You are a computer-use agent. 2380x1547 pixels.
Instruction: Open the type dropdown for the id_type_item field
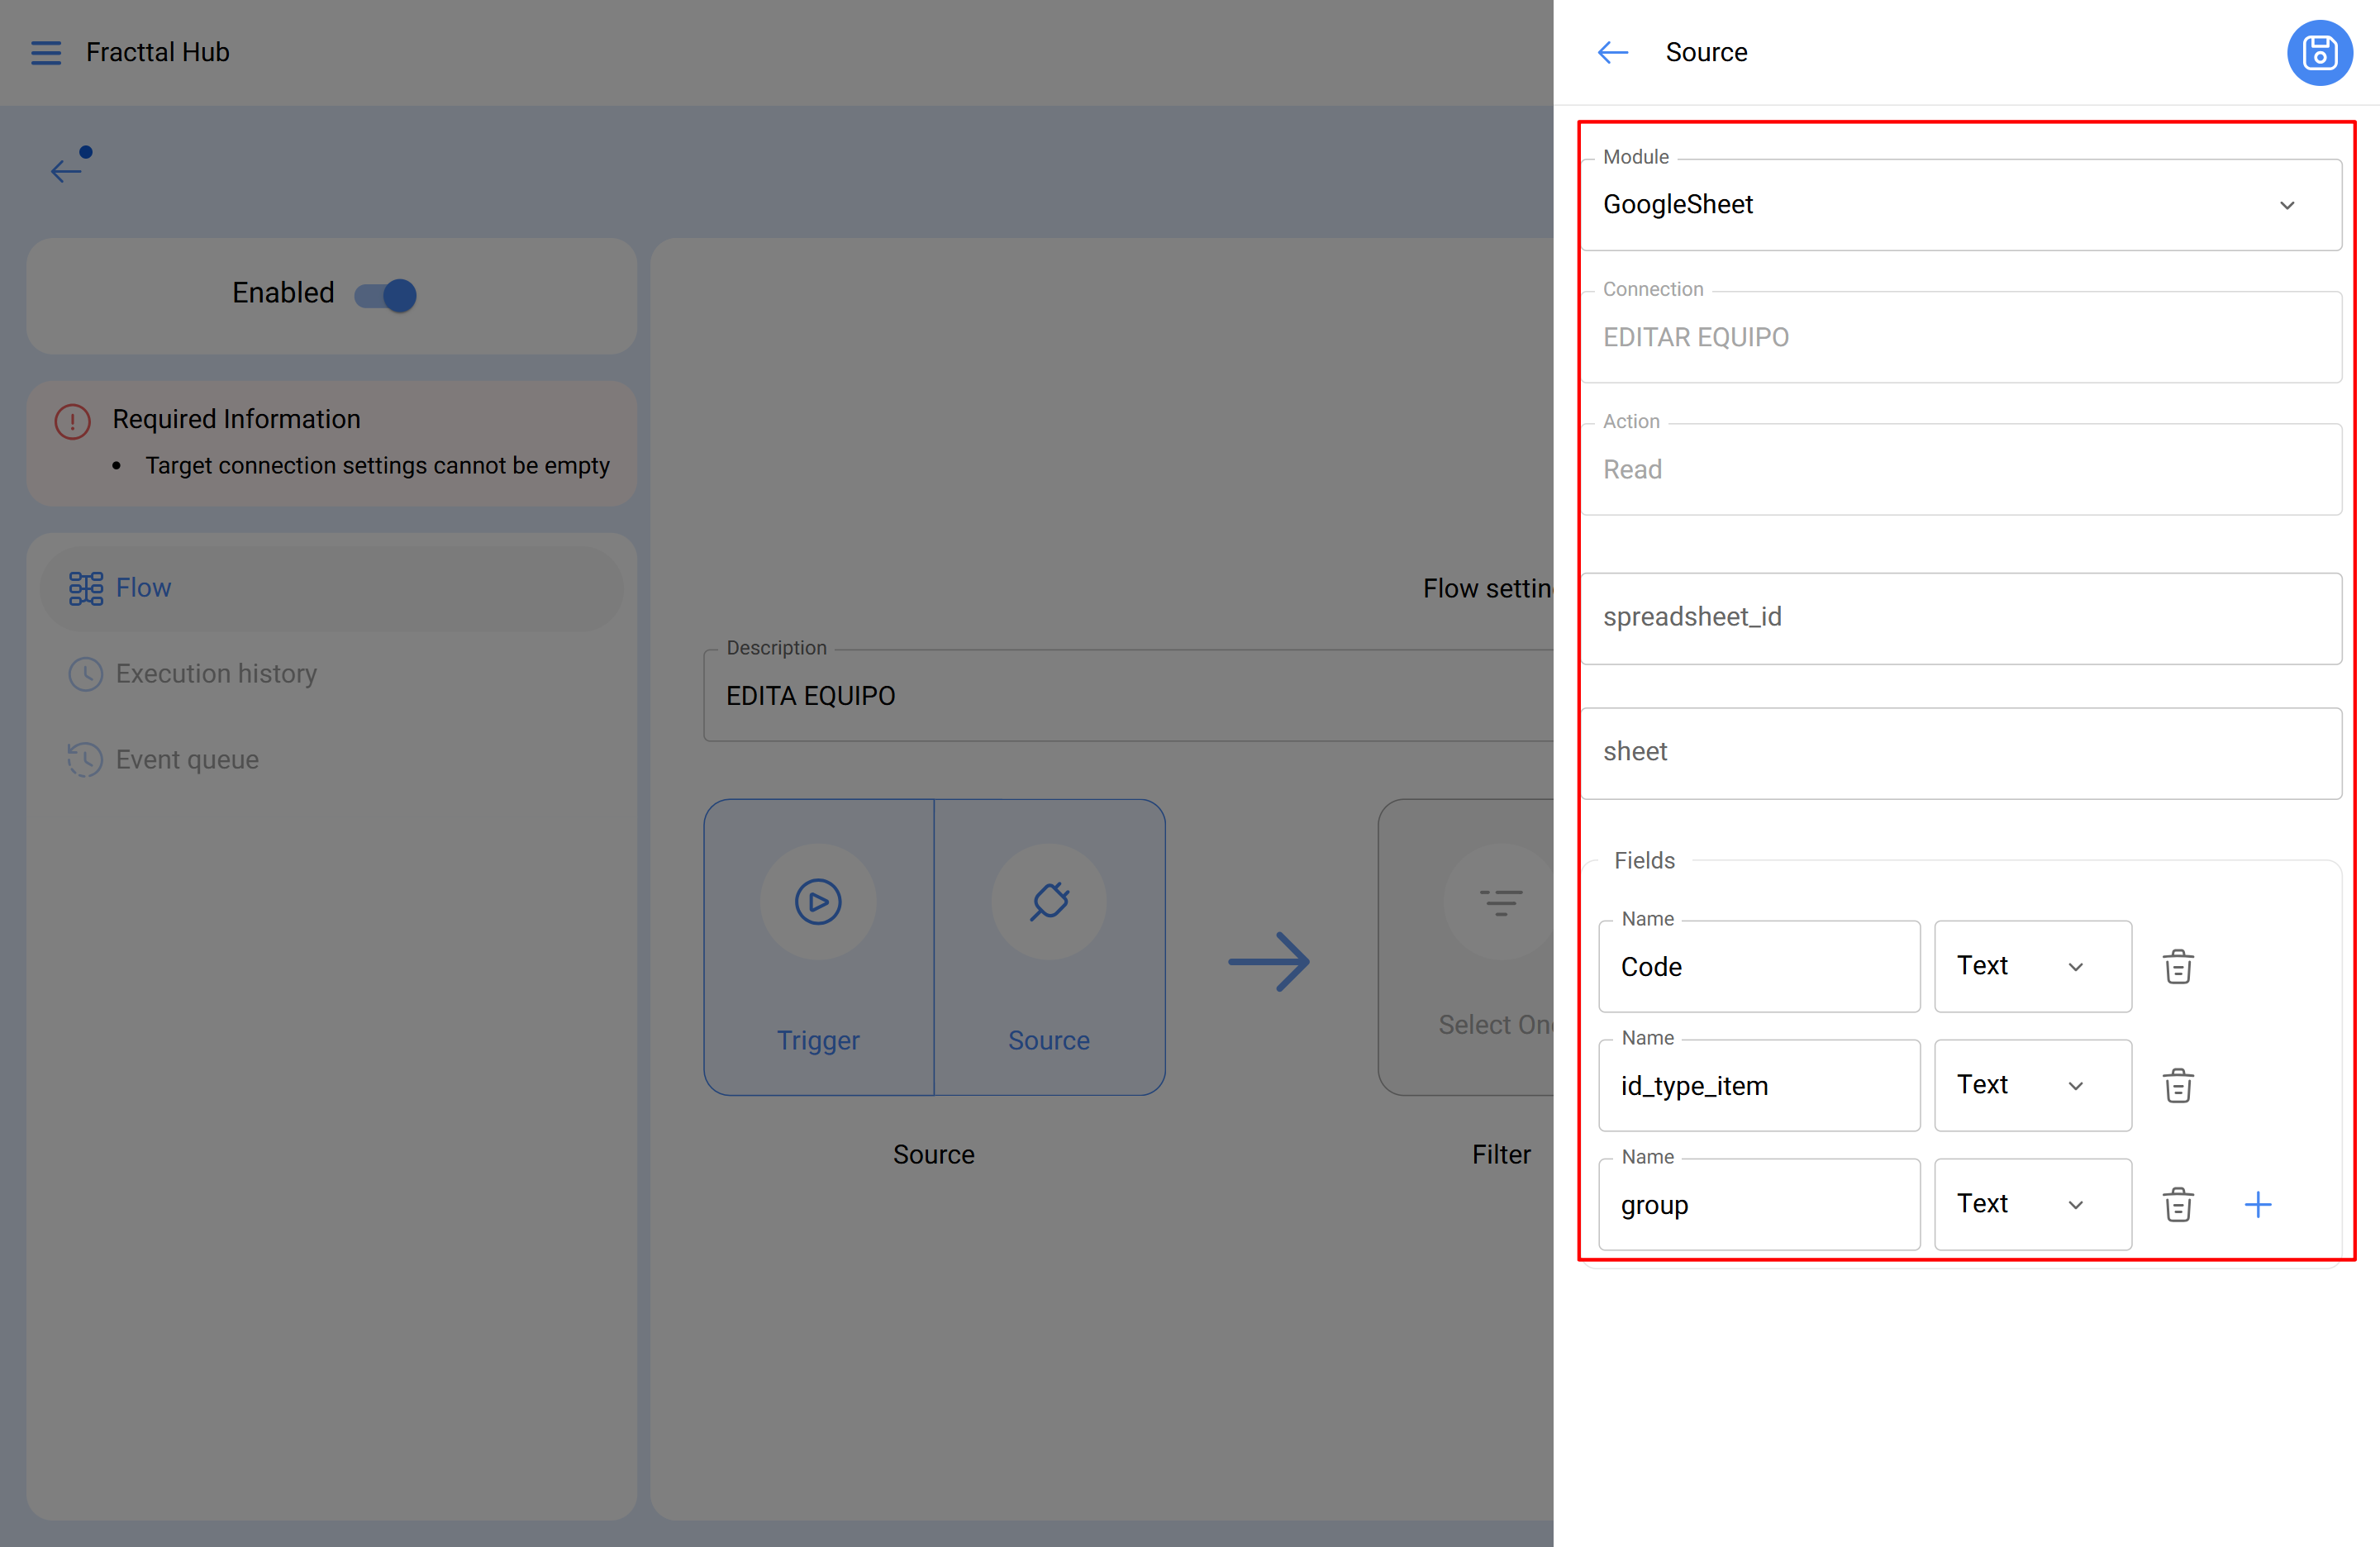(2032, 1085)
